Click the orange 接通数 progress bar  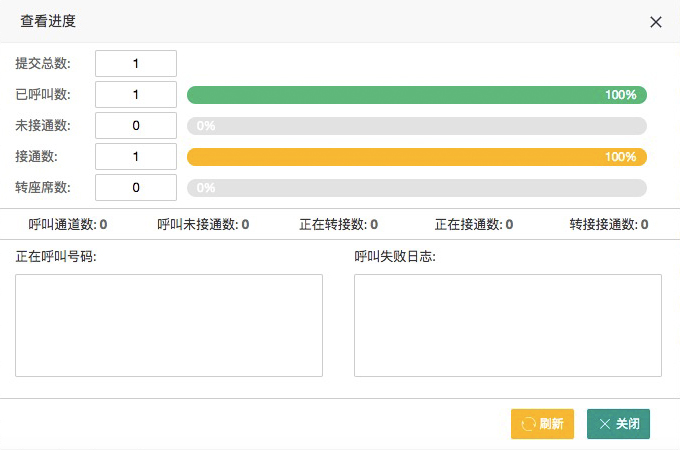[x=417, y=157]
